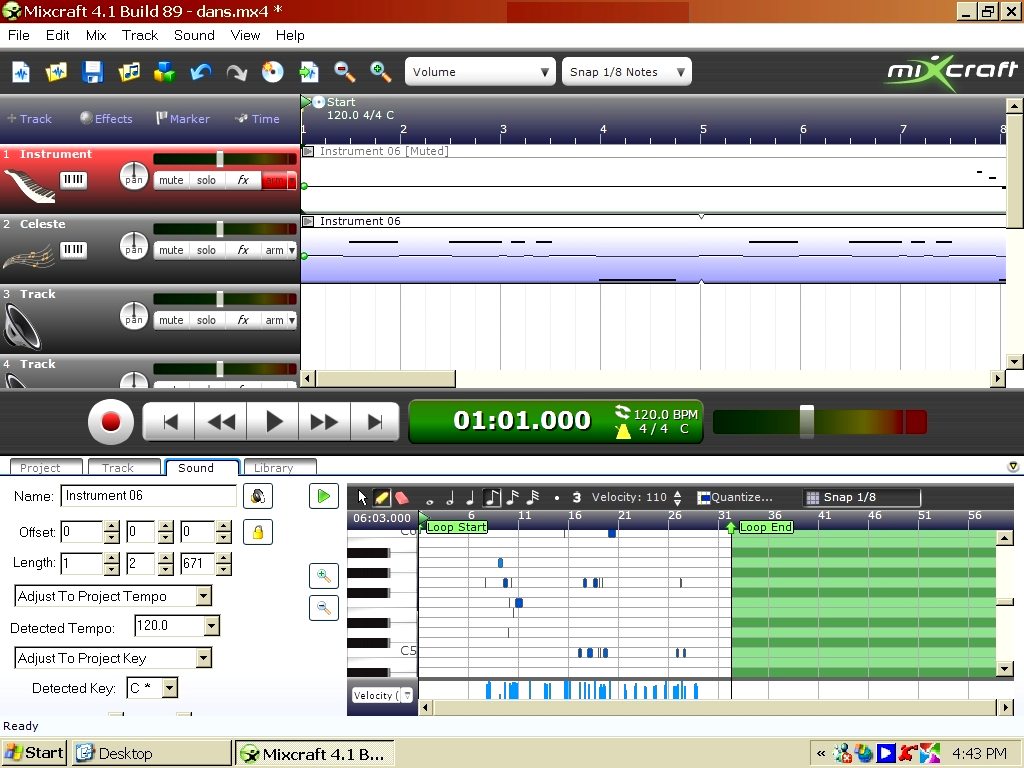Viewport: 1024px width, 768px height.
Task: Choose the thirty-second note length icon
Action: 533,498
